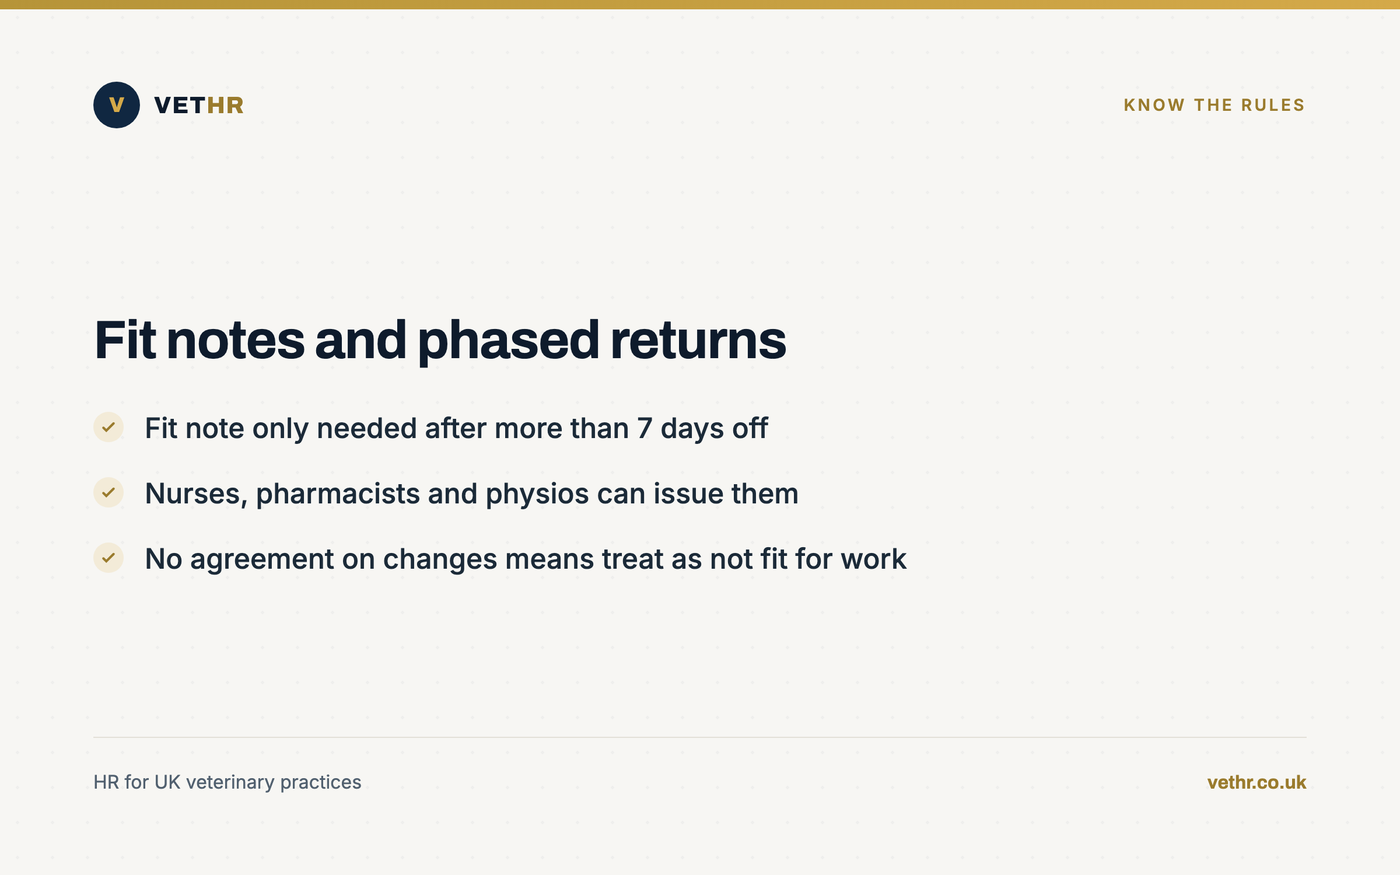Viewport: 1400px width, 875px height.
Task: Click the checkmark beside the nurses and pharmacists bullet
Action: (108, 492)
